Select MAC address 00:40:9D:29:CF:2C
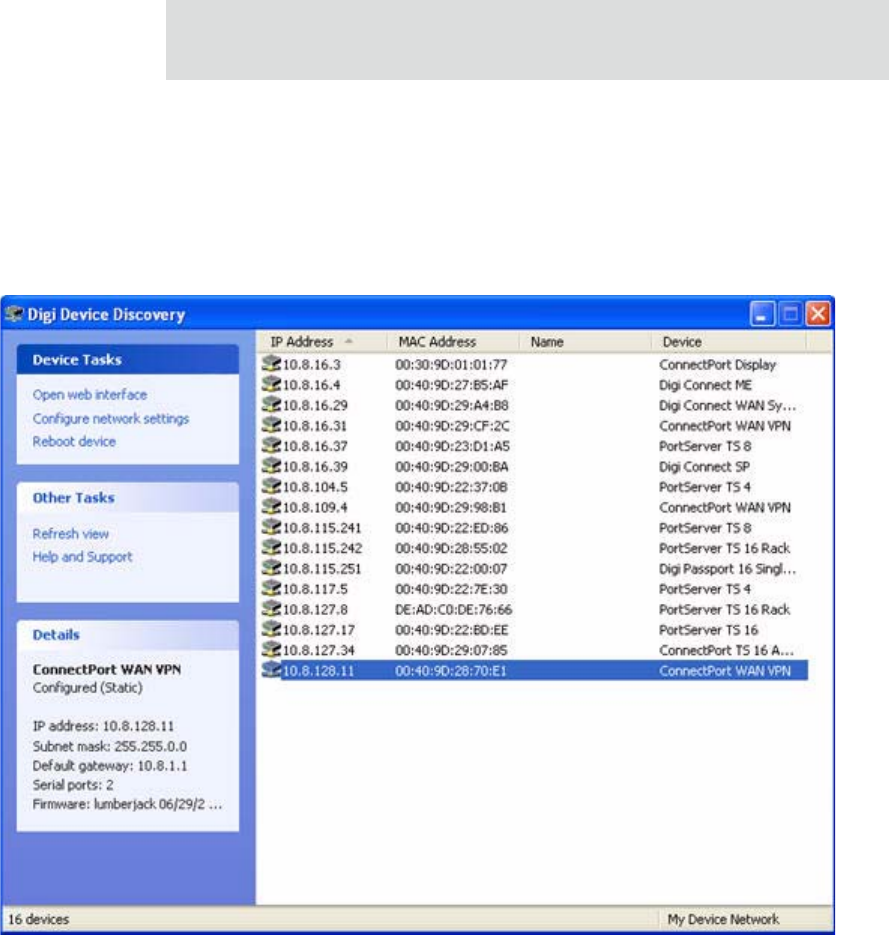The image size is (889, 935). click(x=453, y=426)
